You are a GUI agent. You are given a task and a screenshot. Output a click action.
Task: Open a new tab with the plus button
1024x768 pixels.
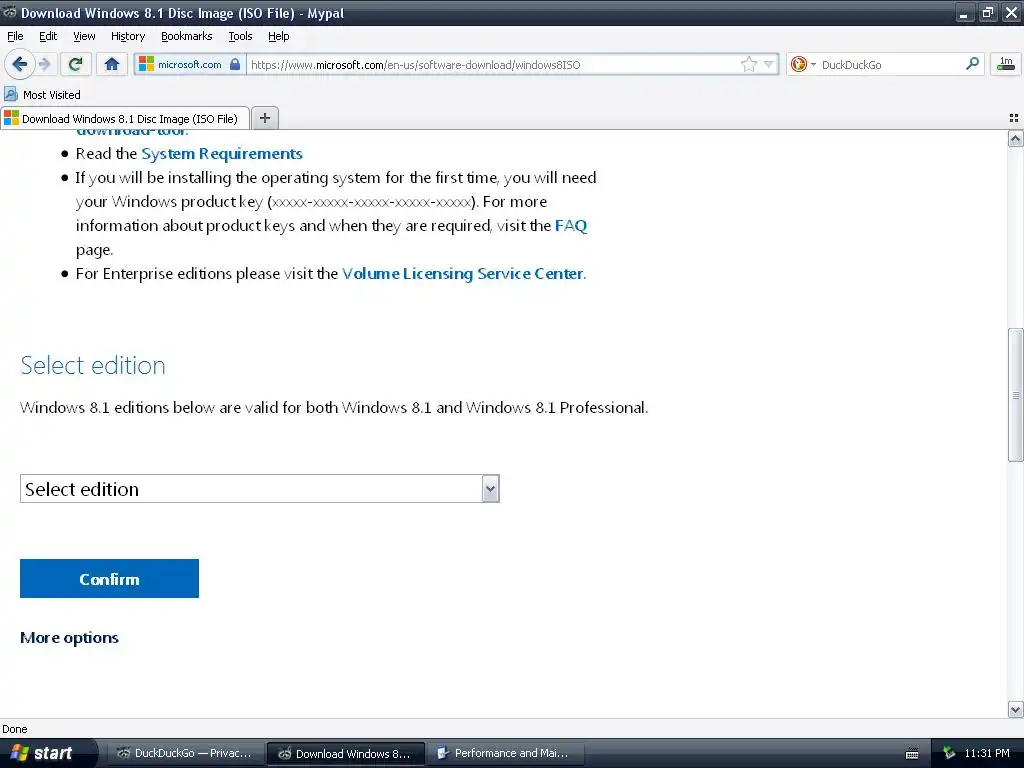click(264, 118)
